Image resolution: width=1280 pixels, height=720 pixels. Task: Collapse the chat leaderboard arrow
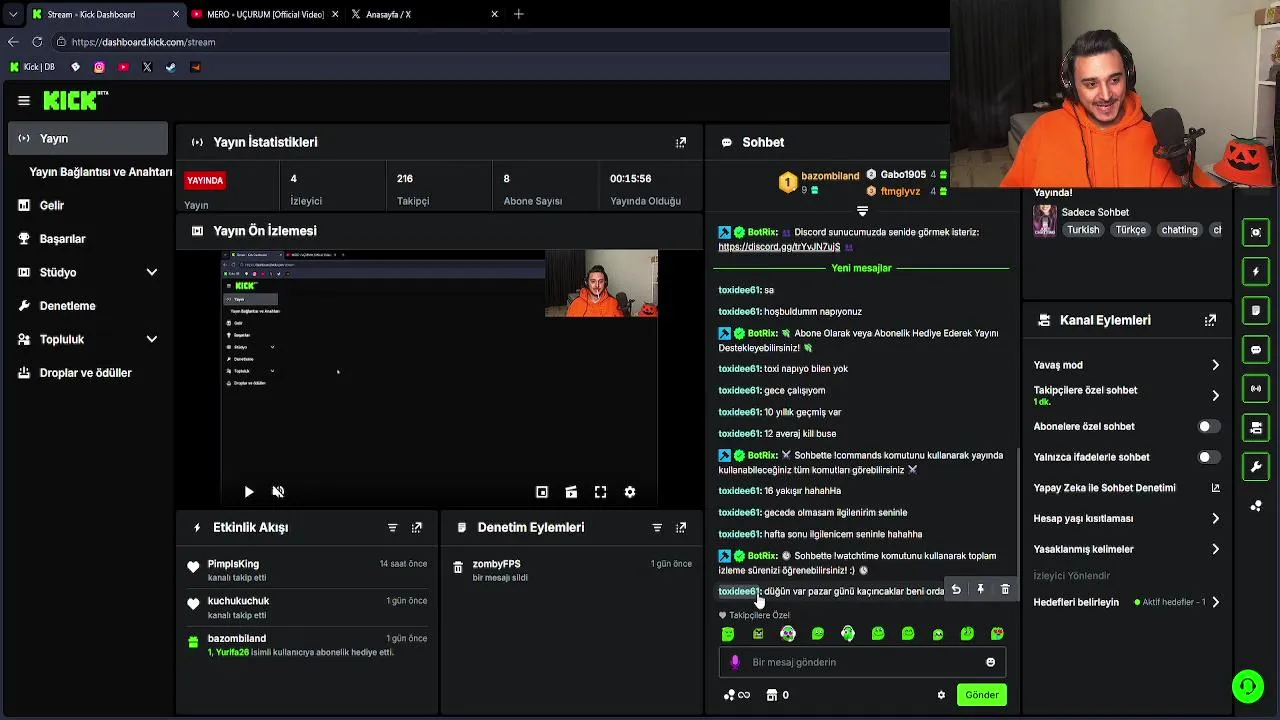pyautogui.click(x=862, y=211)
